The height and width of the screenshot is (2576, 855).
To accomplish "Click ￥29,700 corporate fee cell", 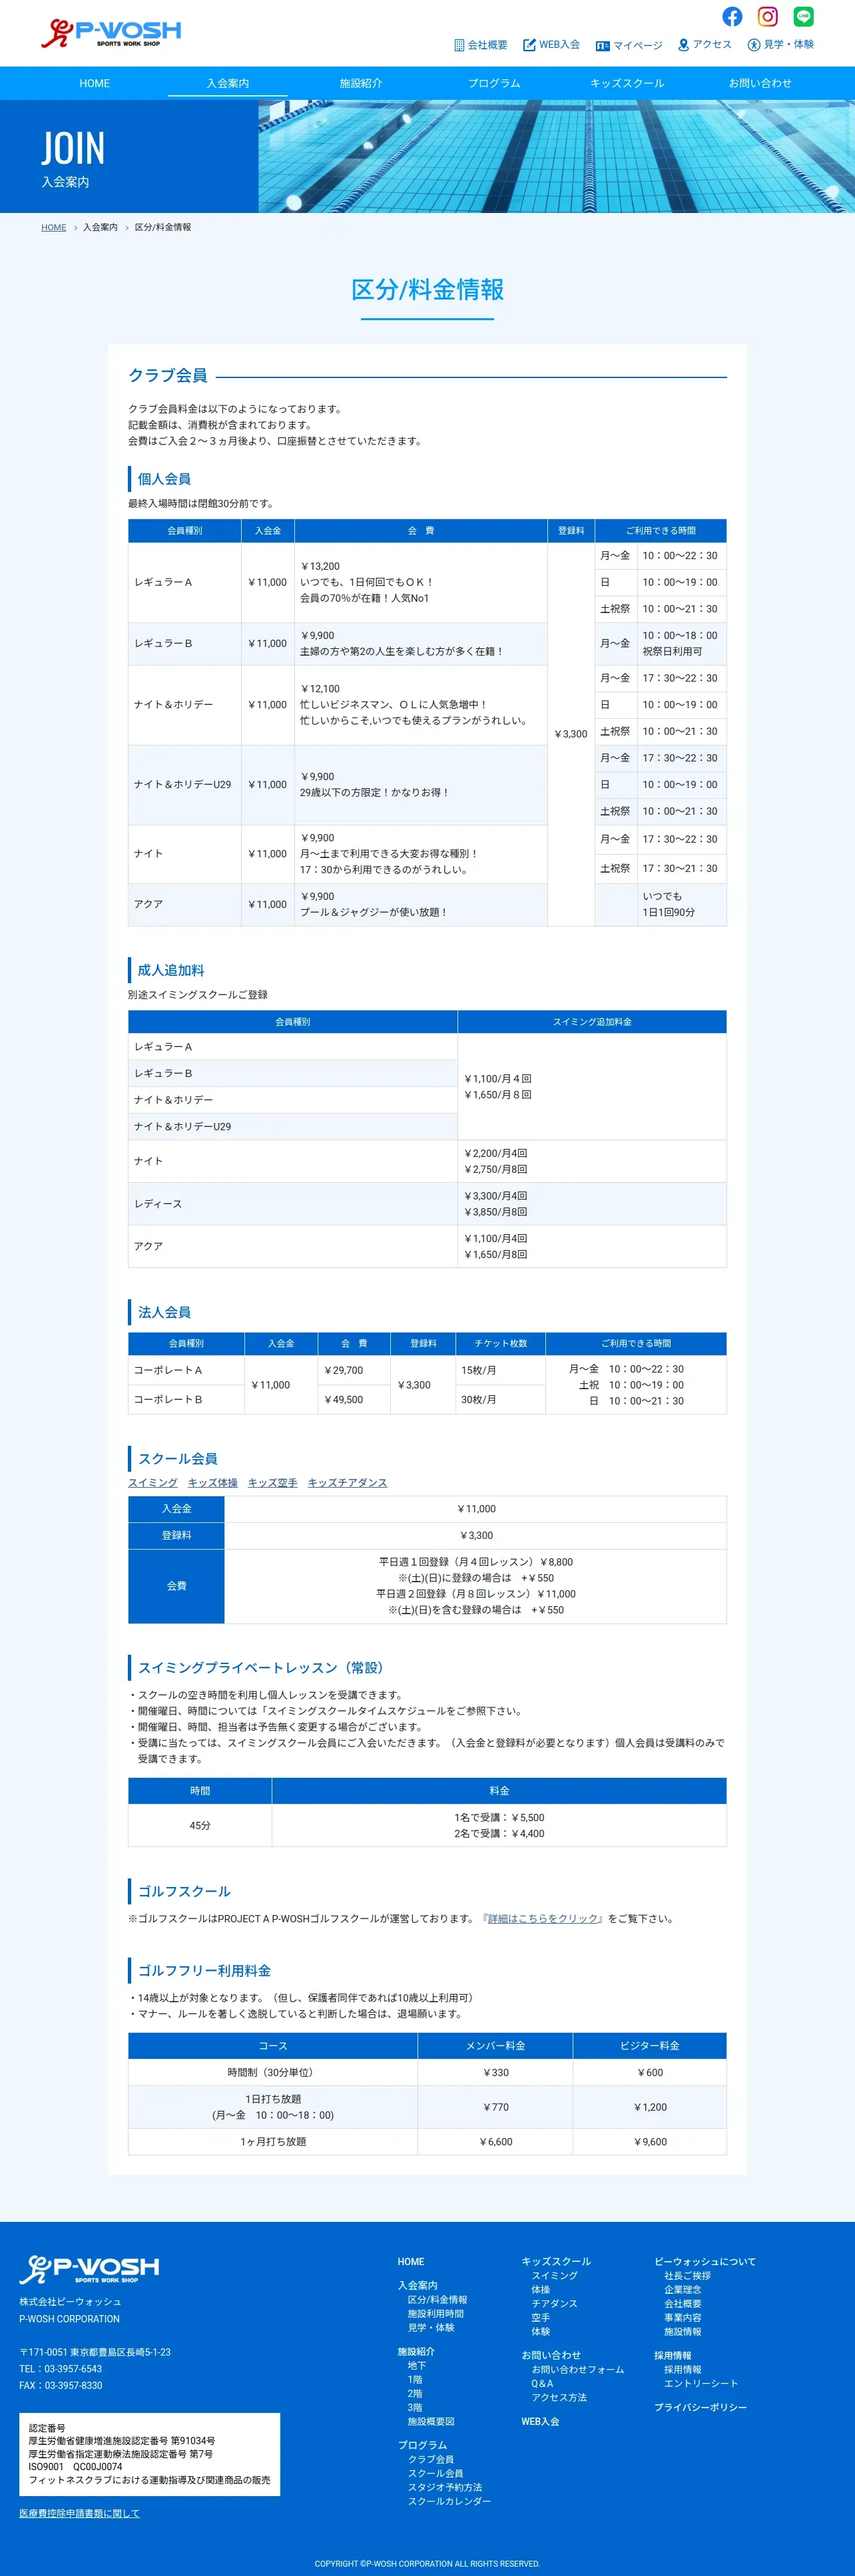I will [354, 1370].
